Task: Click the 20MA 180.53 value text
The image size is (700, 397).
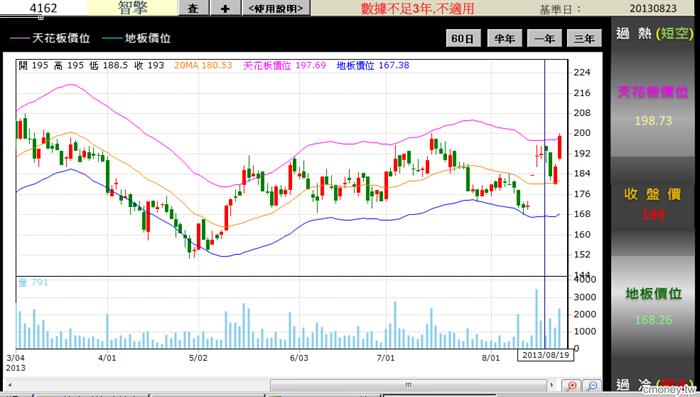Action: [x=203, y=65]
